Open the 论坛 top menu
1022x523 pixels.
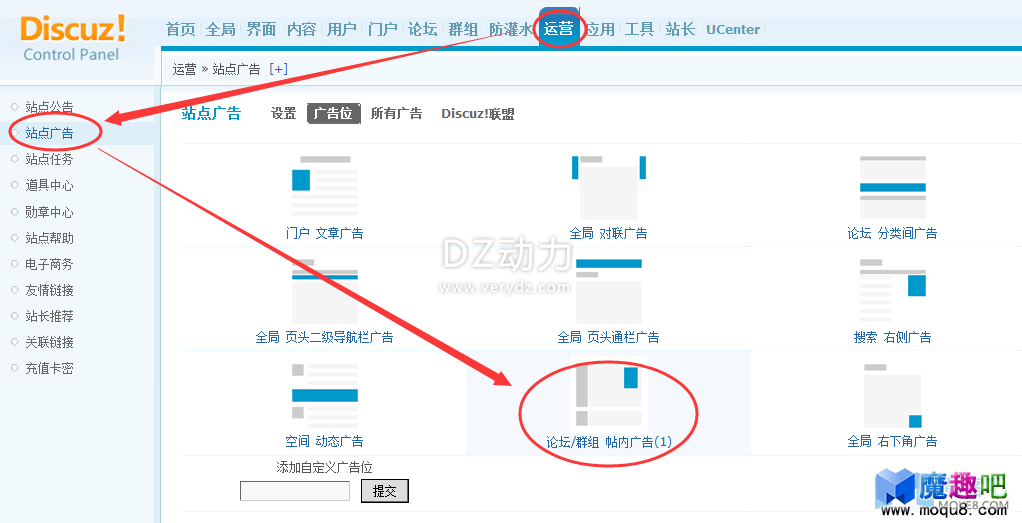coord(422,29)
